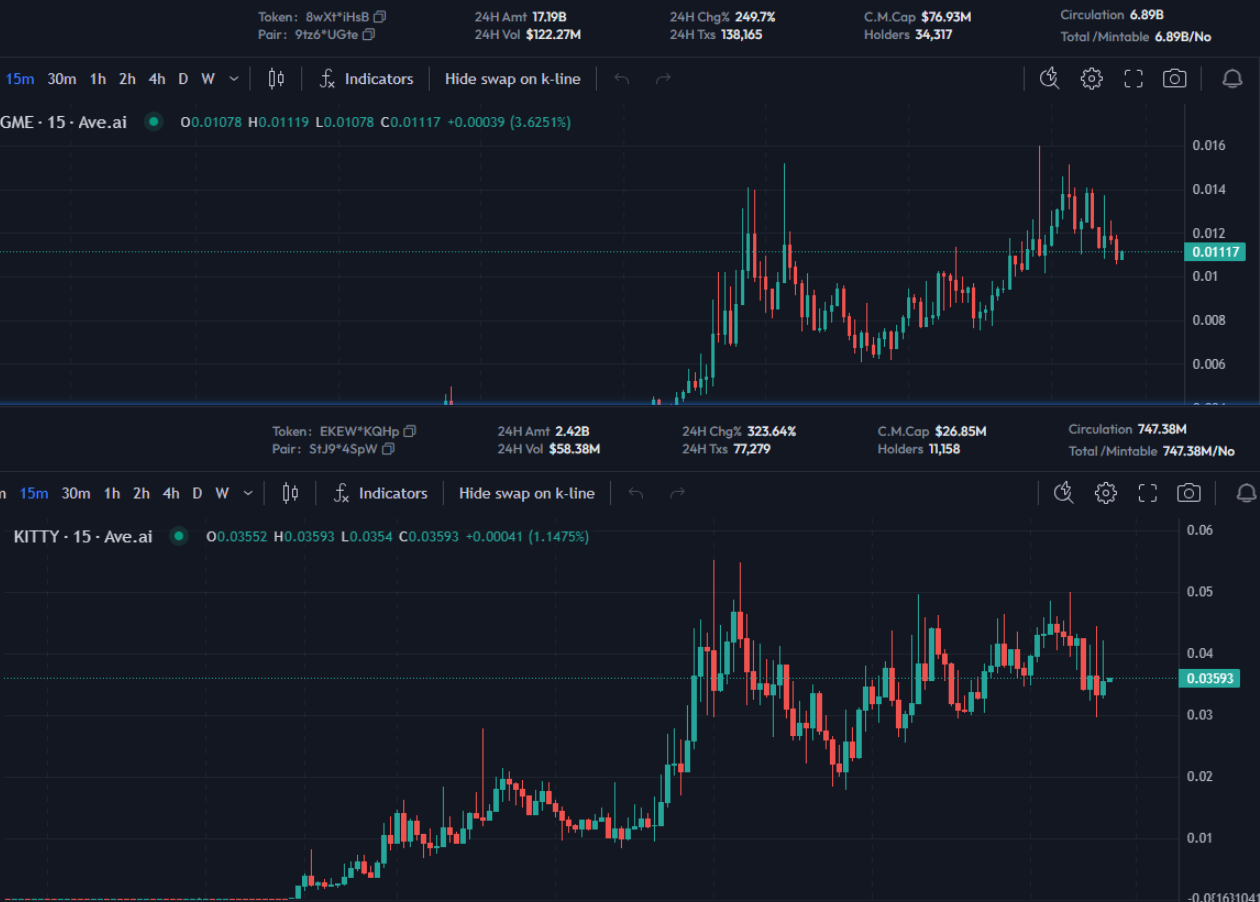
Task: Open alert bell in KITTY chart toolbar
Action: pos(1246,493)
